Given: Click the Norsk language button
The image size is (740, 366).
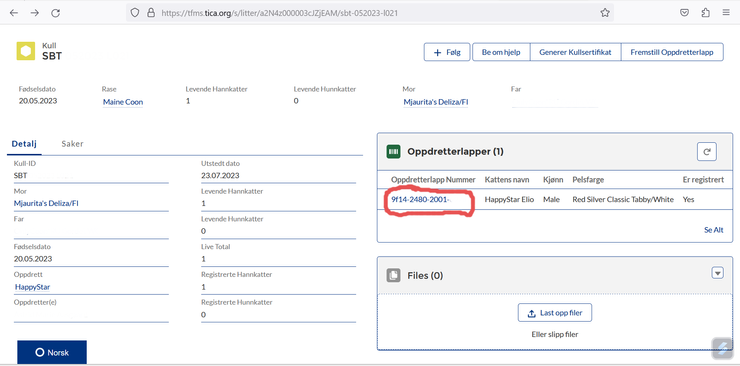Looking at the screenshot, I should point(52,352).
